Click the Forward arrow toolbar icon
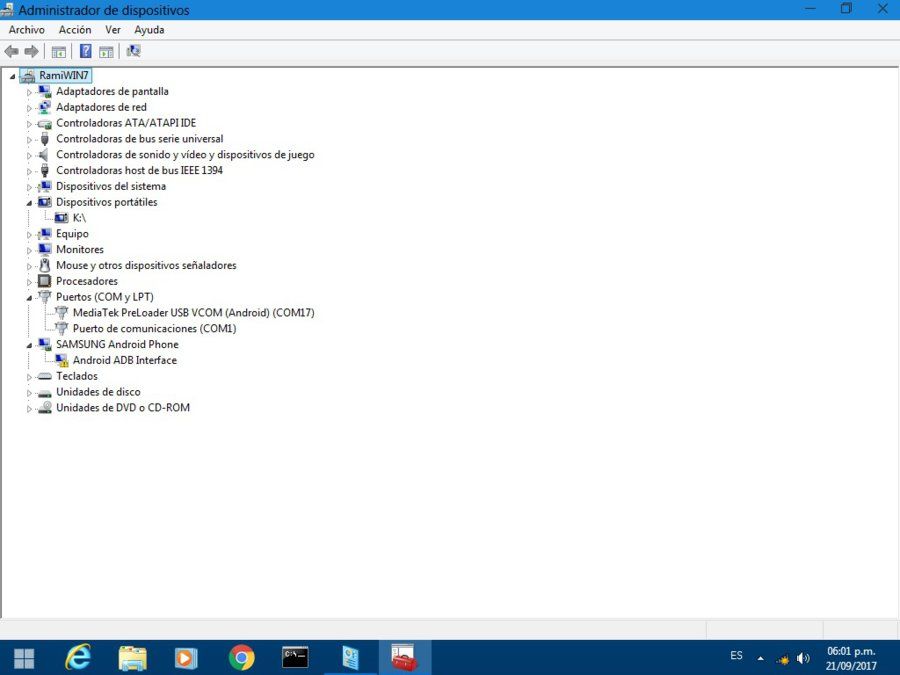Screen dimensions: 900x675 click(x=32, y=52)
